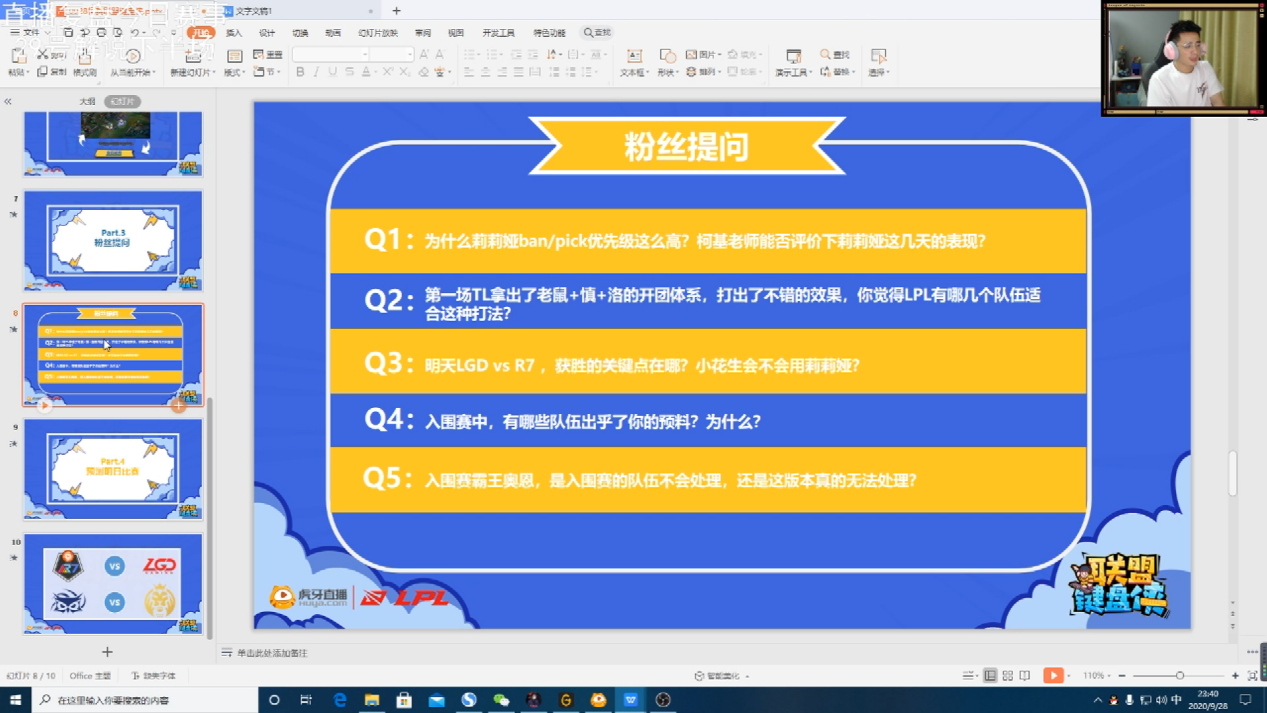1267x713 pixels.
Task: Click the search (查找) box in menu bar
Action: coord(597,33)
